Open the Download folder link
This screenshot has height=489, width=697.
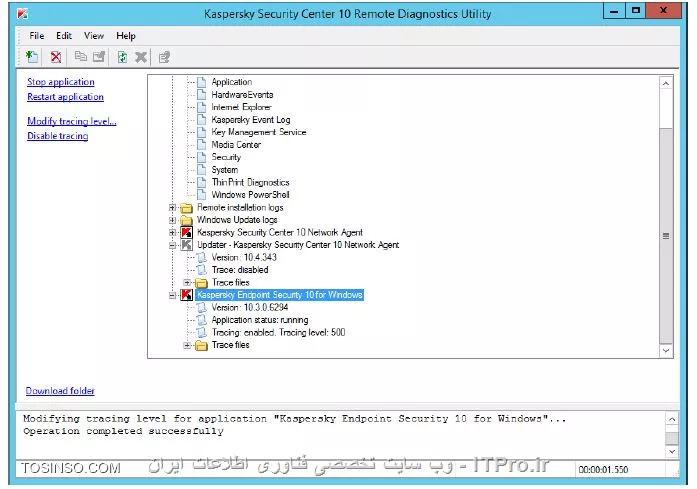tap(60, 391)
